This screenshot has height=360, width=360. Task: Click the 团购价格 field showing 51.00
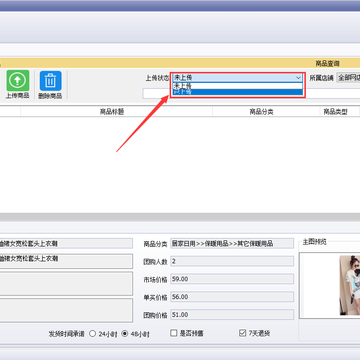pos(232,314)
